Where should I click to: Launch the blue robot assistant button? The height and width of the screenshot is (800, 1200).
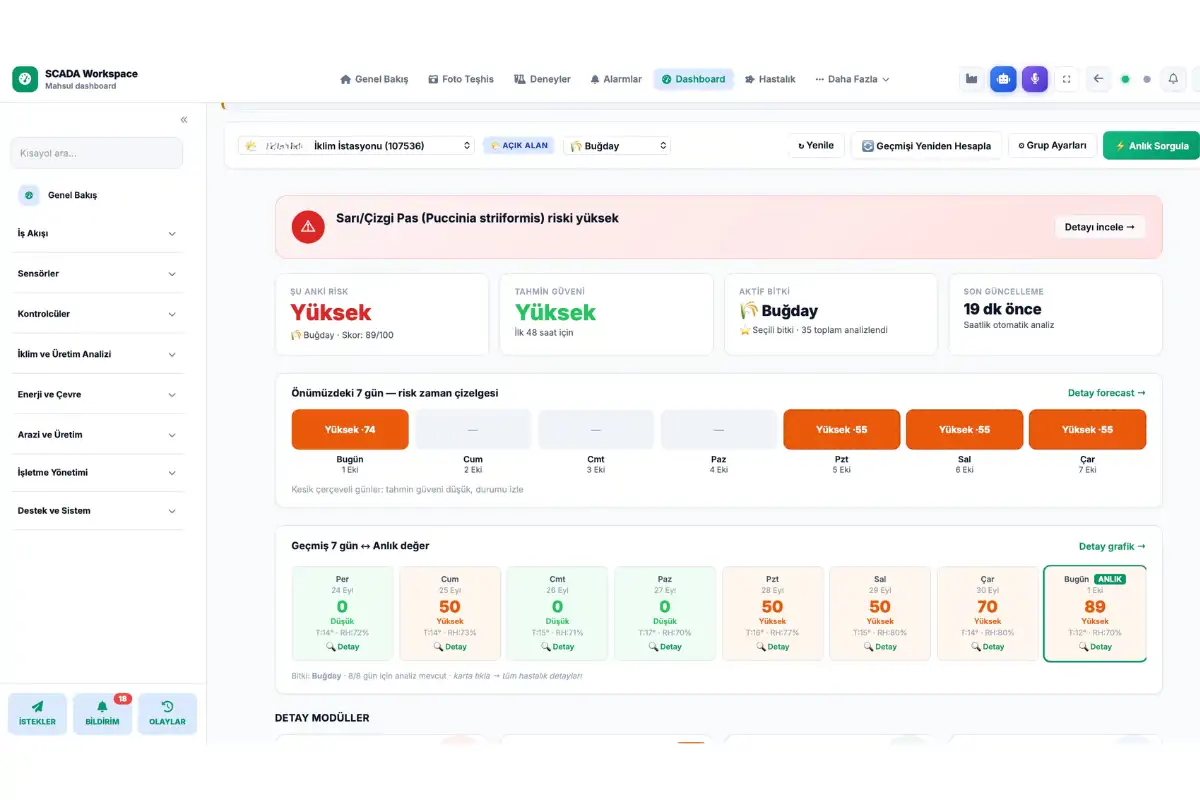pyautogui.click(x=1003, y=79)
